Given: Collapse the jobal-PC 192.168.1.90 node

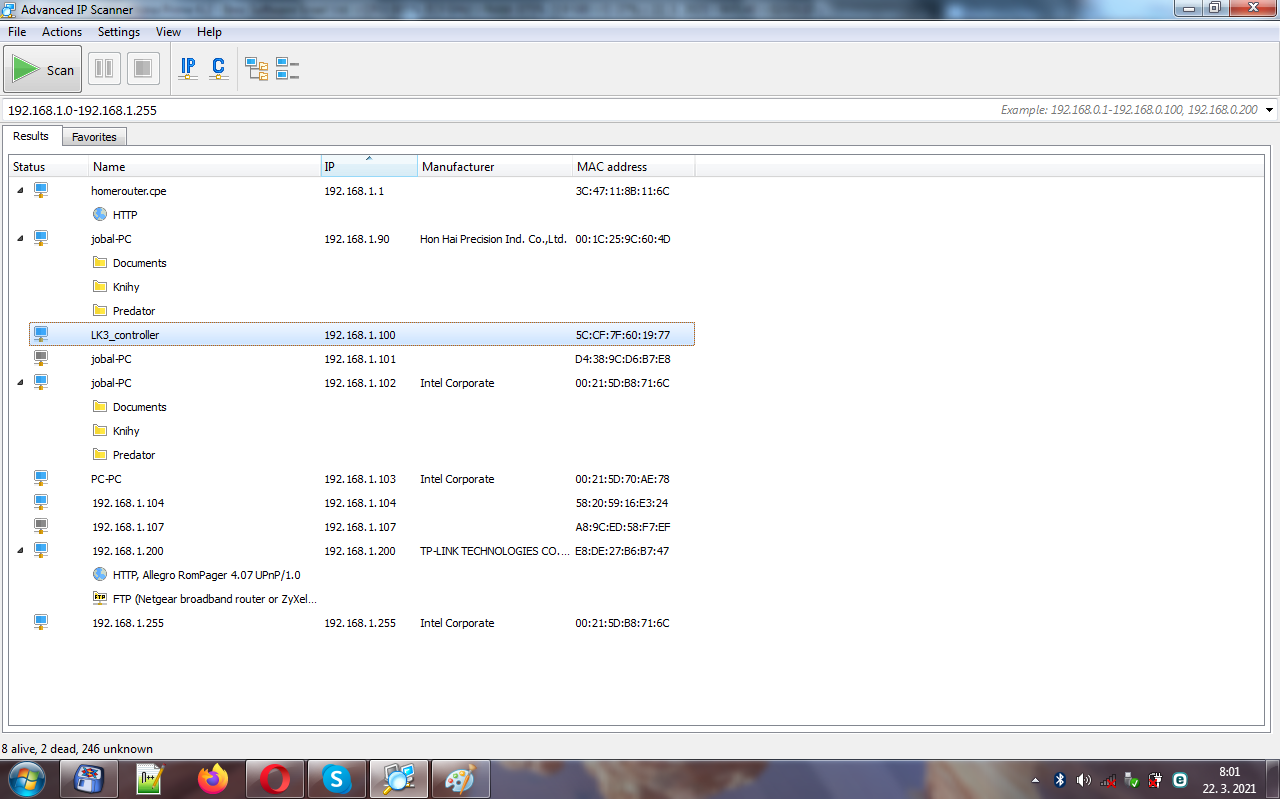Looking at the screenshot, I should tap(20, 239).
